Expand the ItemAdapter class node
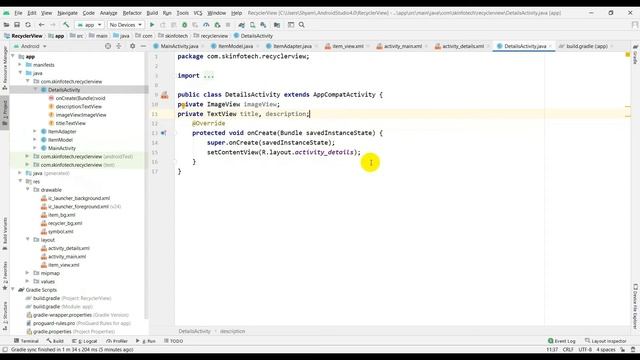 (x=35, y=131)
